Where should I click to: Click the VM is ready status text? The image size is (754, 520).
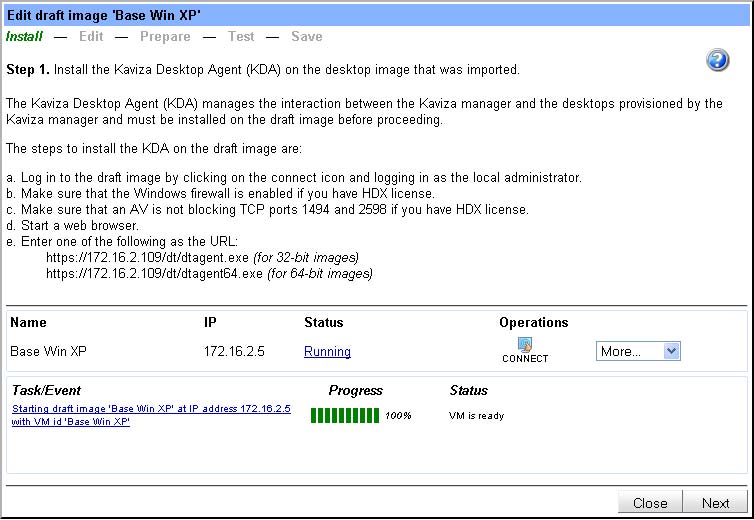pos(477,416)
